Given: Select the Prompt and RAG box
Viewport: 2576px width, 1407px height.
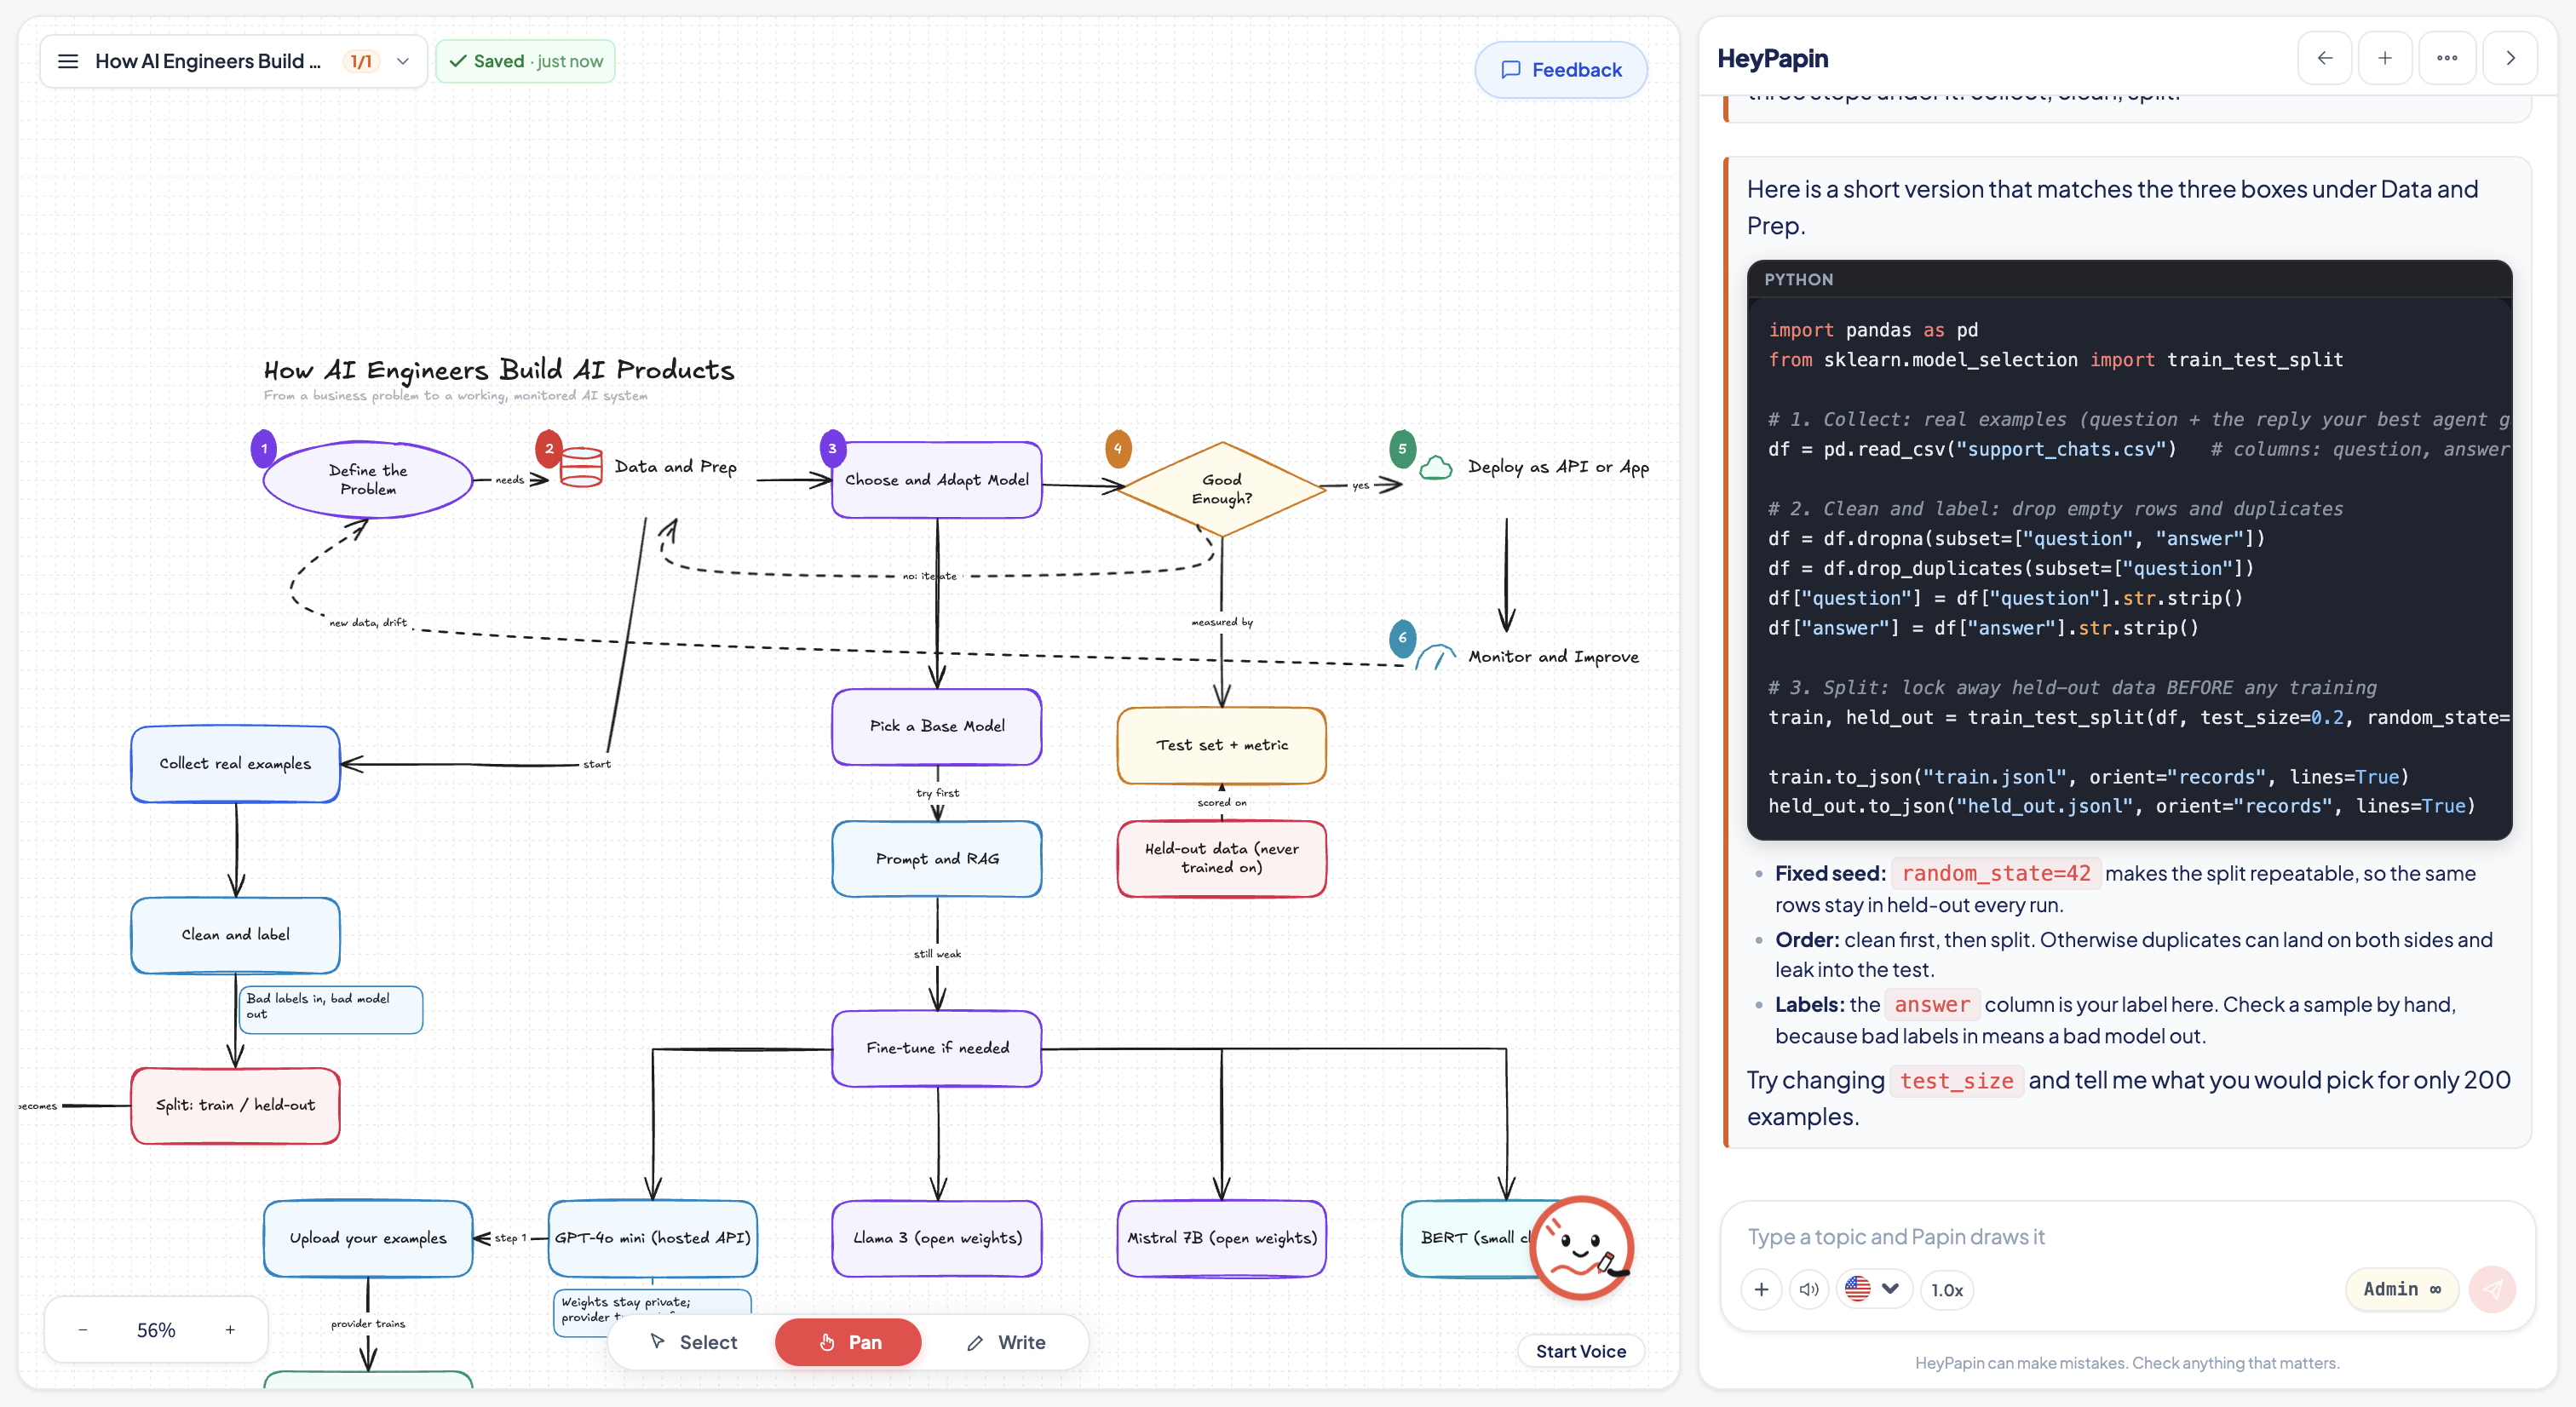Looking at the screenshot, I should click(x=937, y=859).
